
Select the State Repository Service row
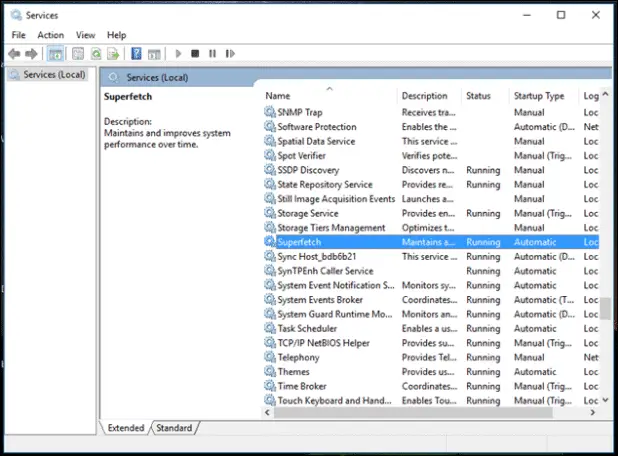click(431, 184)
